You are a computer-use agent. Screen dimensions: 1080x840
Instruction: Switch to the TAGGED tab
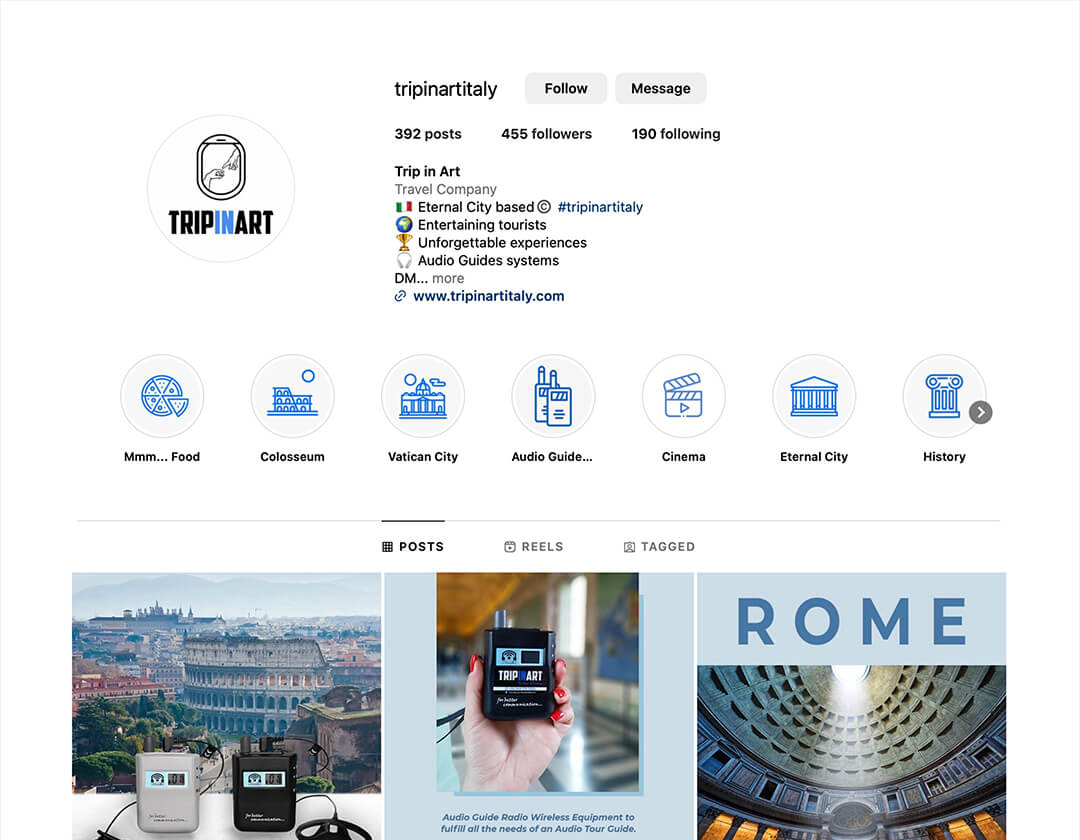point(659,547)
